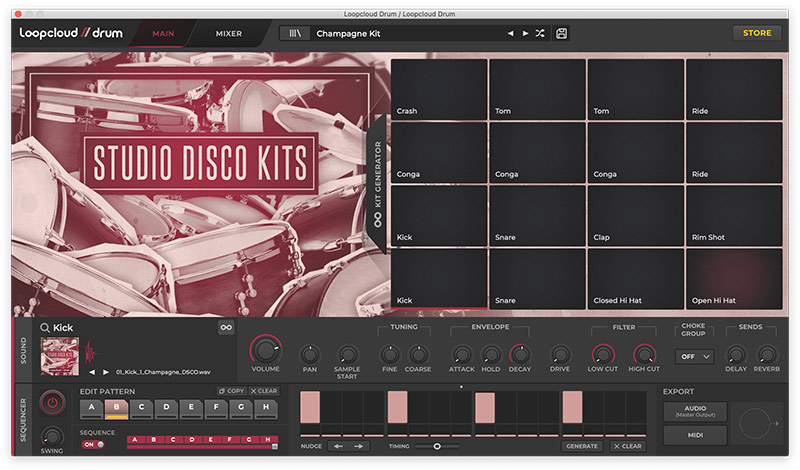This screenshot has height=470, width=800.
Task: Click the Volume knob
Action: click(265, 350)
